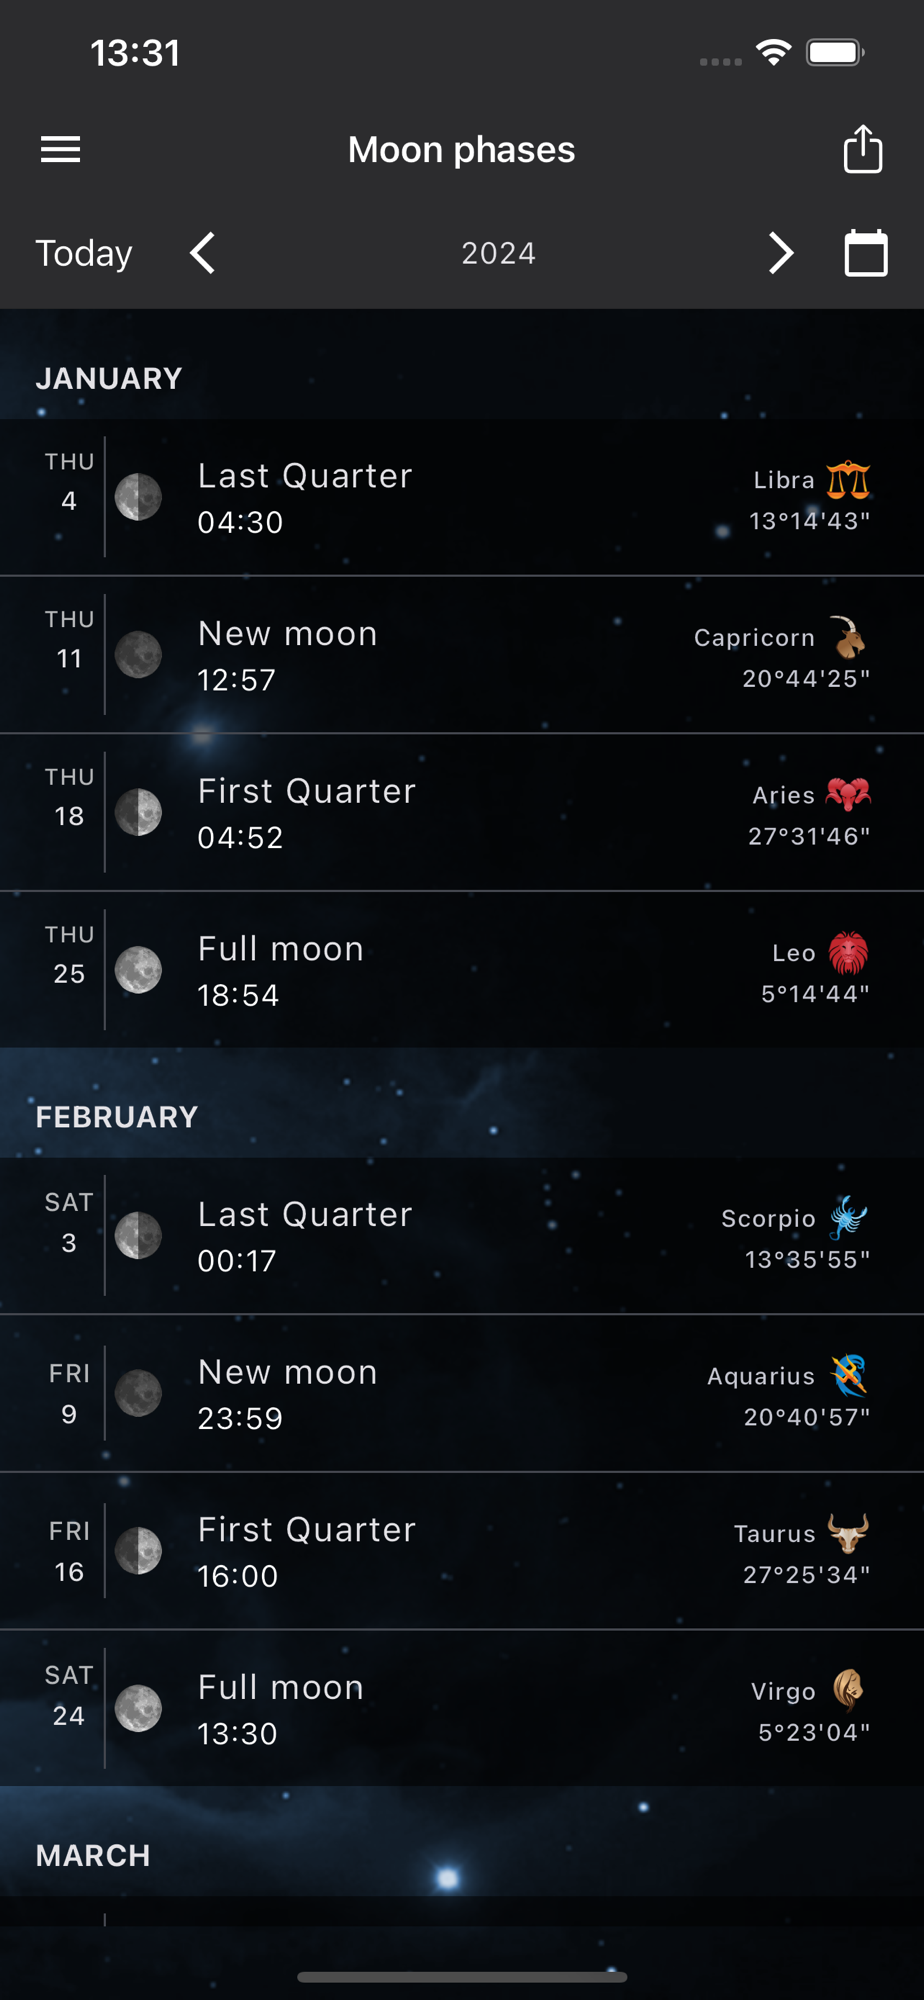Screen dimensions: 924x2000
Task: Select February 24 Full moon row
Action: (462, 1708)
